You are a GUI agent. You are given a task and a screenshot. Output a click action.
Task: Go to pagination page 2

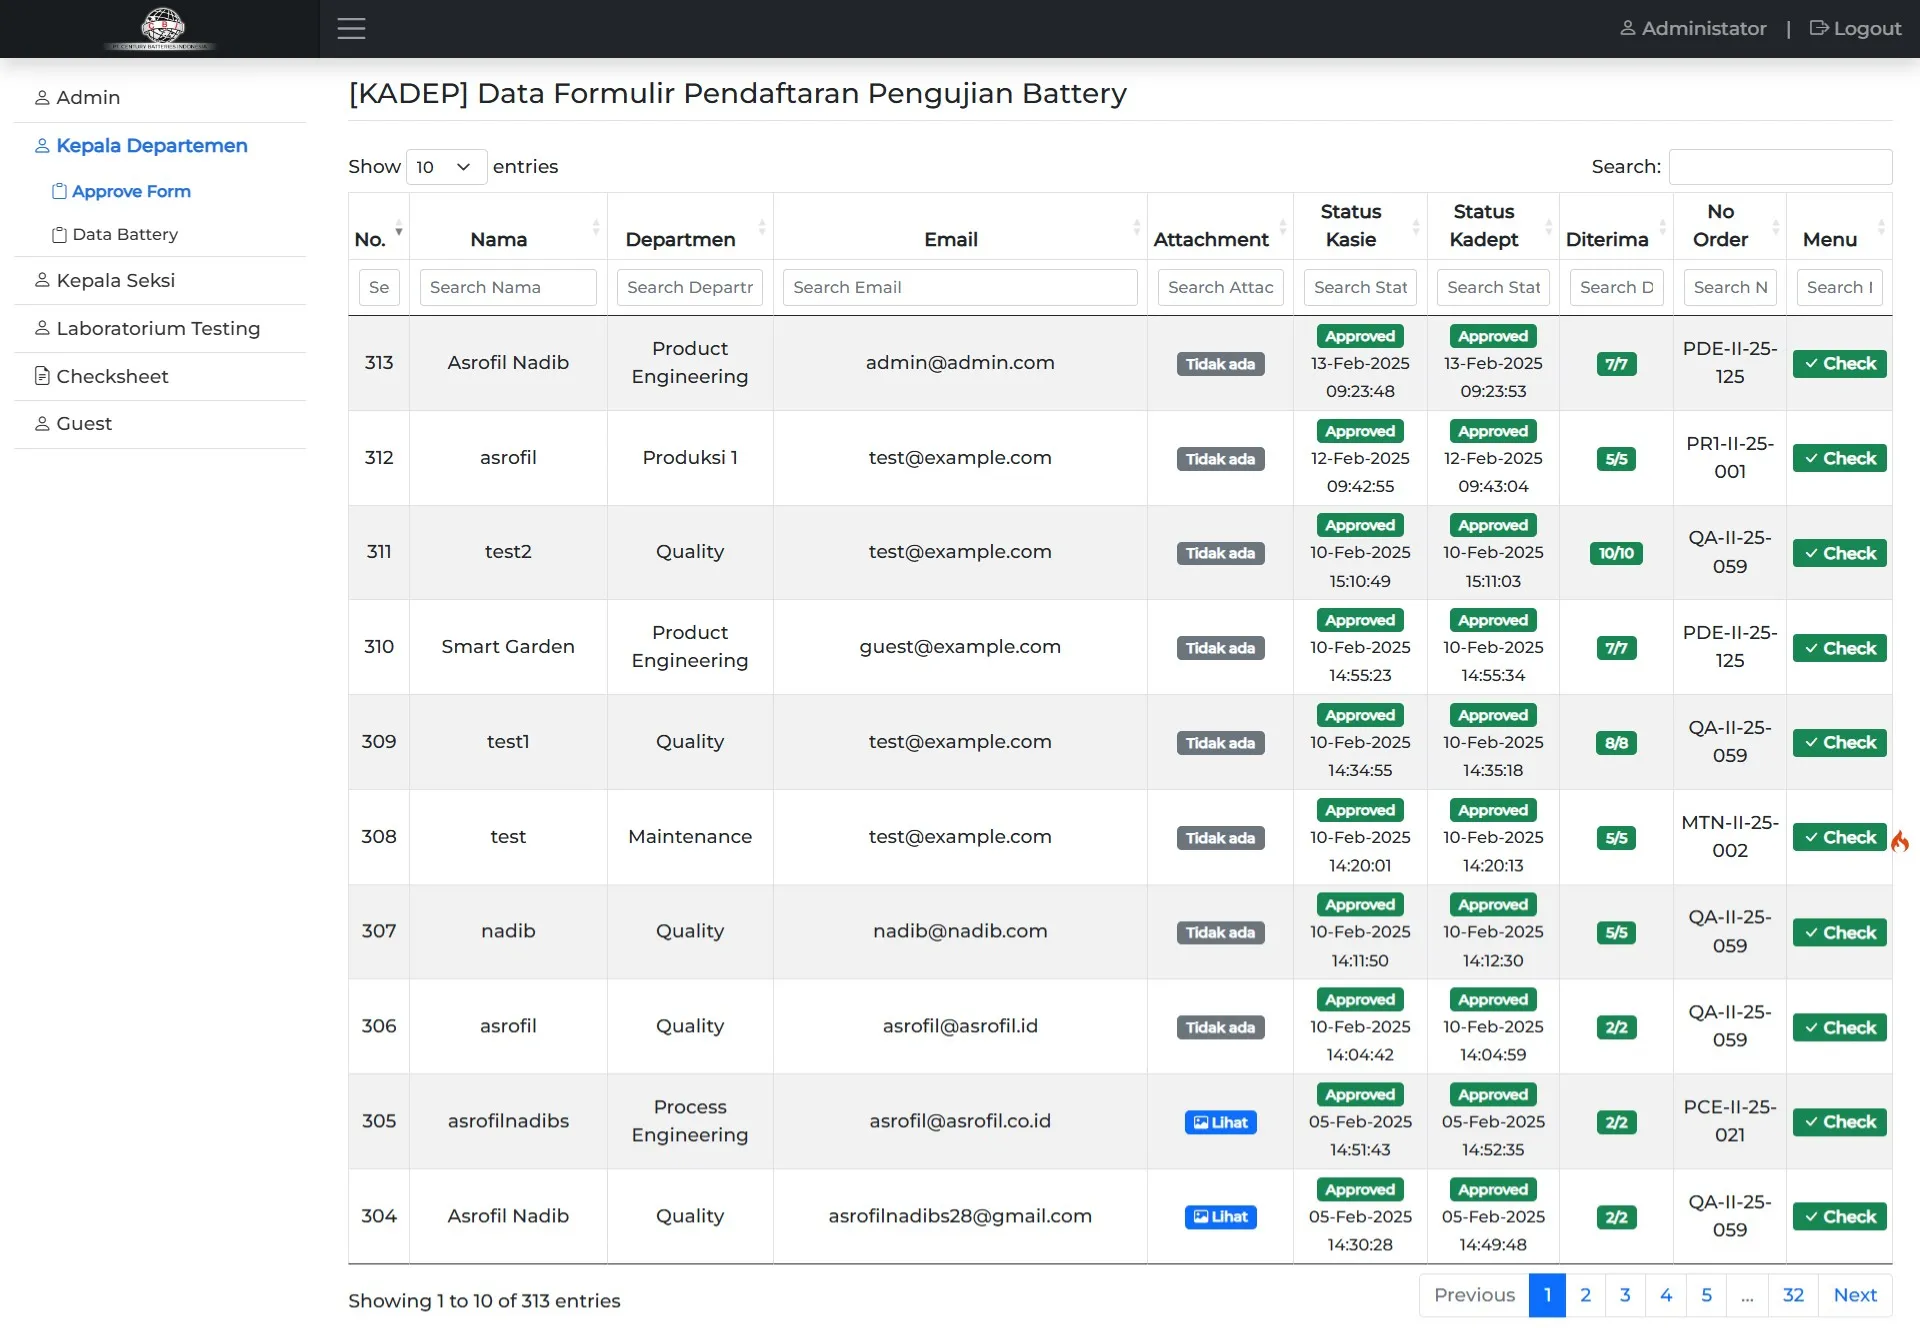tap(1585, 1296)
